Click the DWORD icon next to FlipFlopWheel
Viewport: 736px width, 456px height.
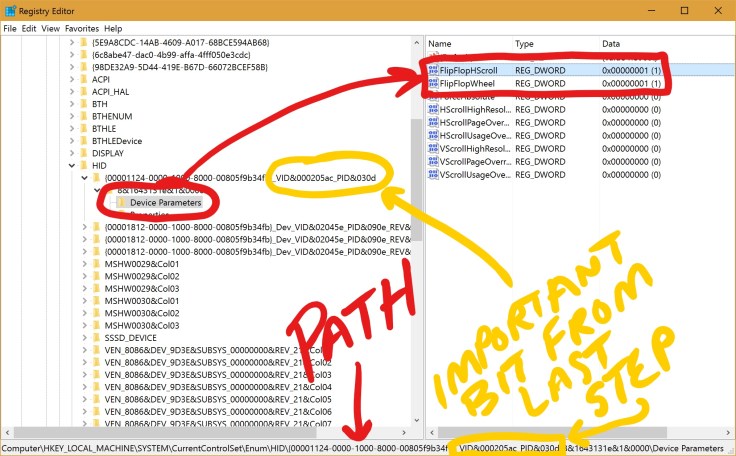point(433,84)
